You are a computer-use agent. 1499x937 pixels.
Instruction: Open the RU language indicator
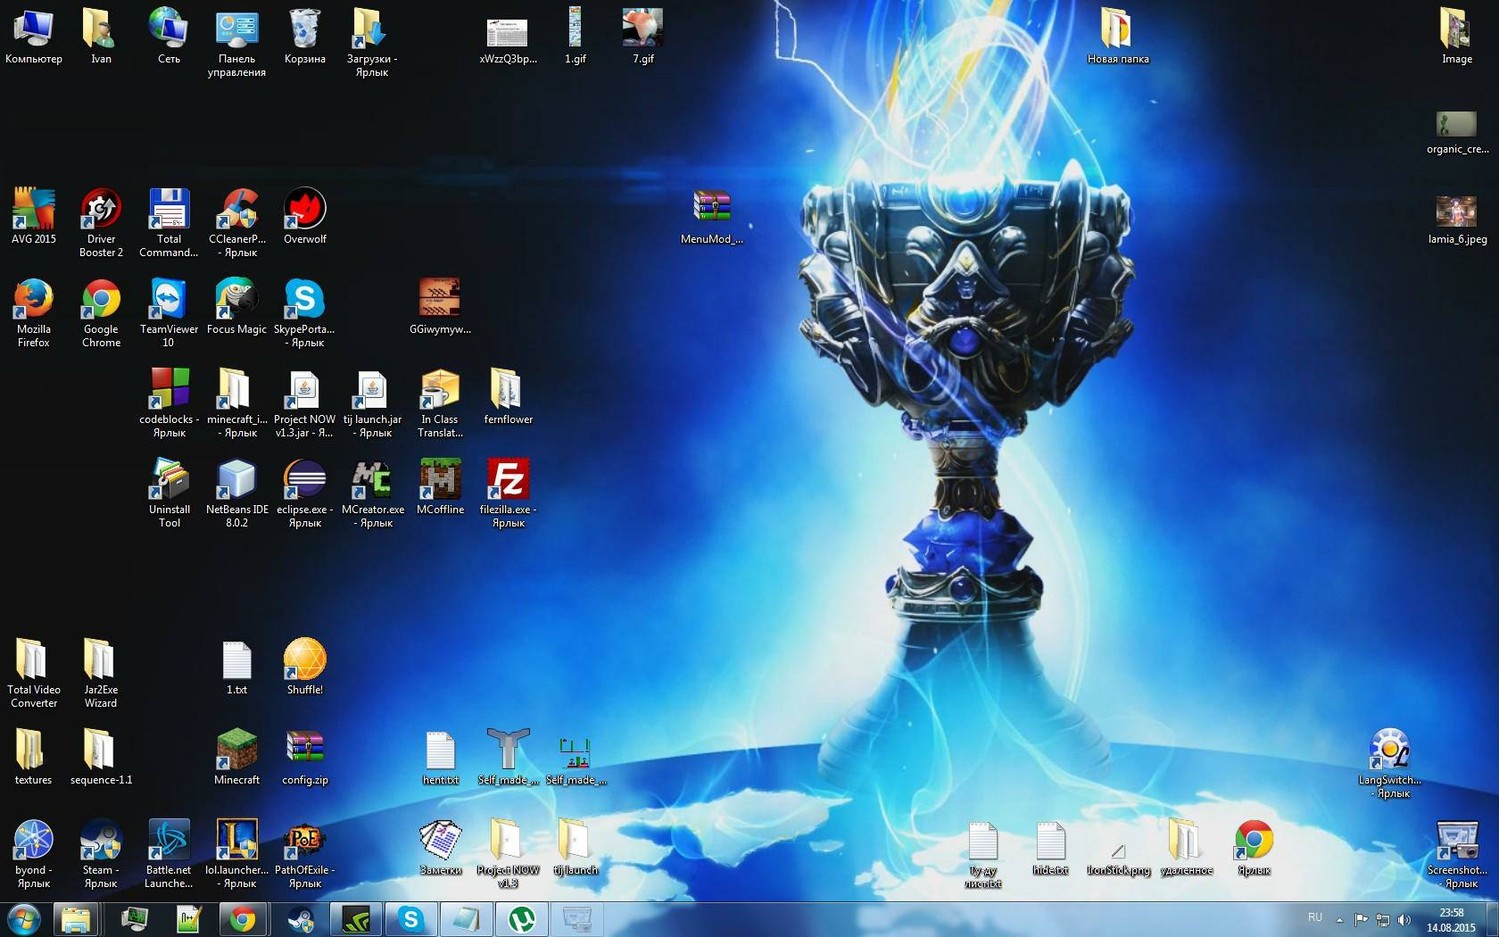1315,918
